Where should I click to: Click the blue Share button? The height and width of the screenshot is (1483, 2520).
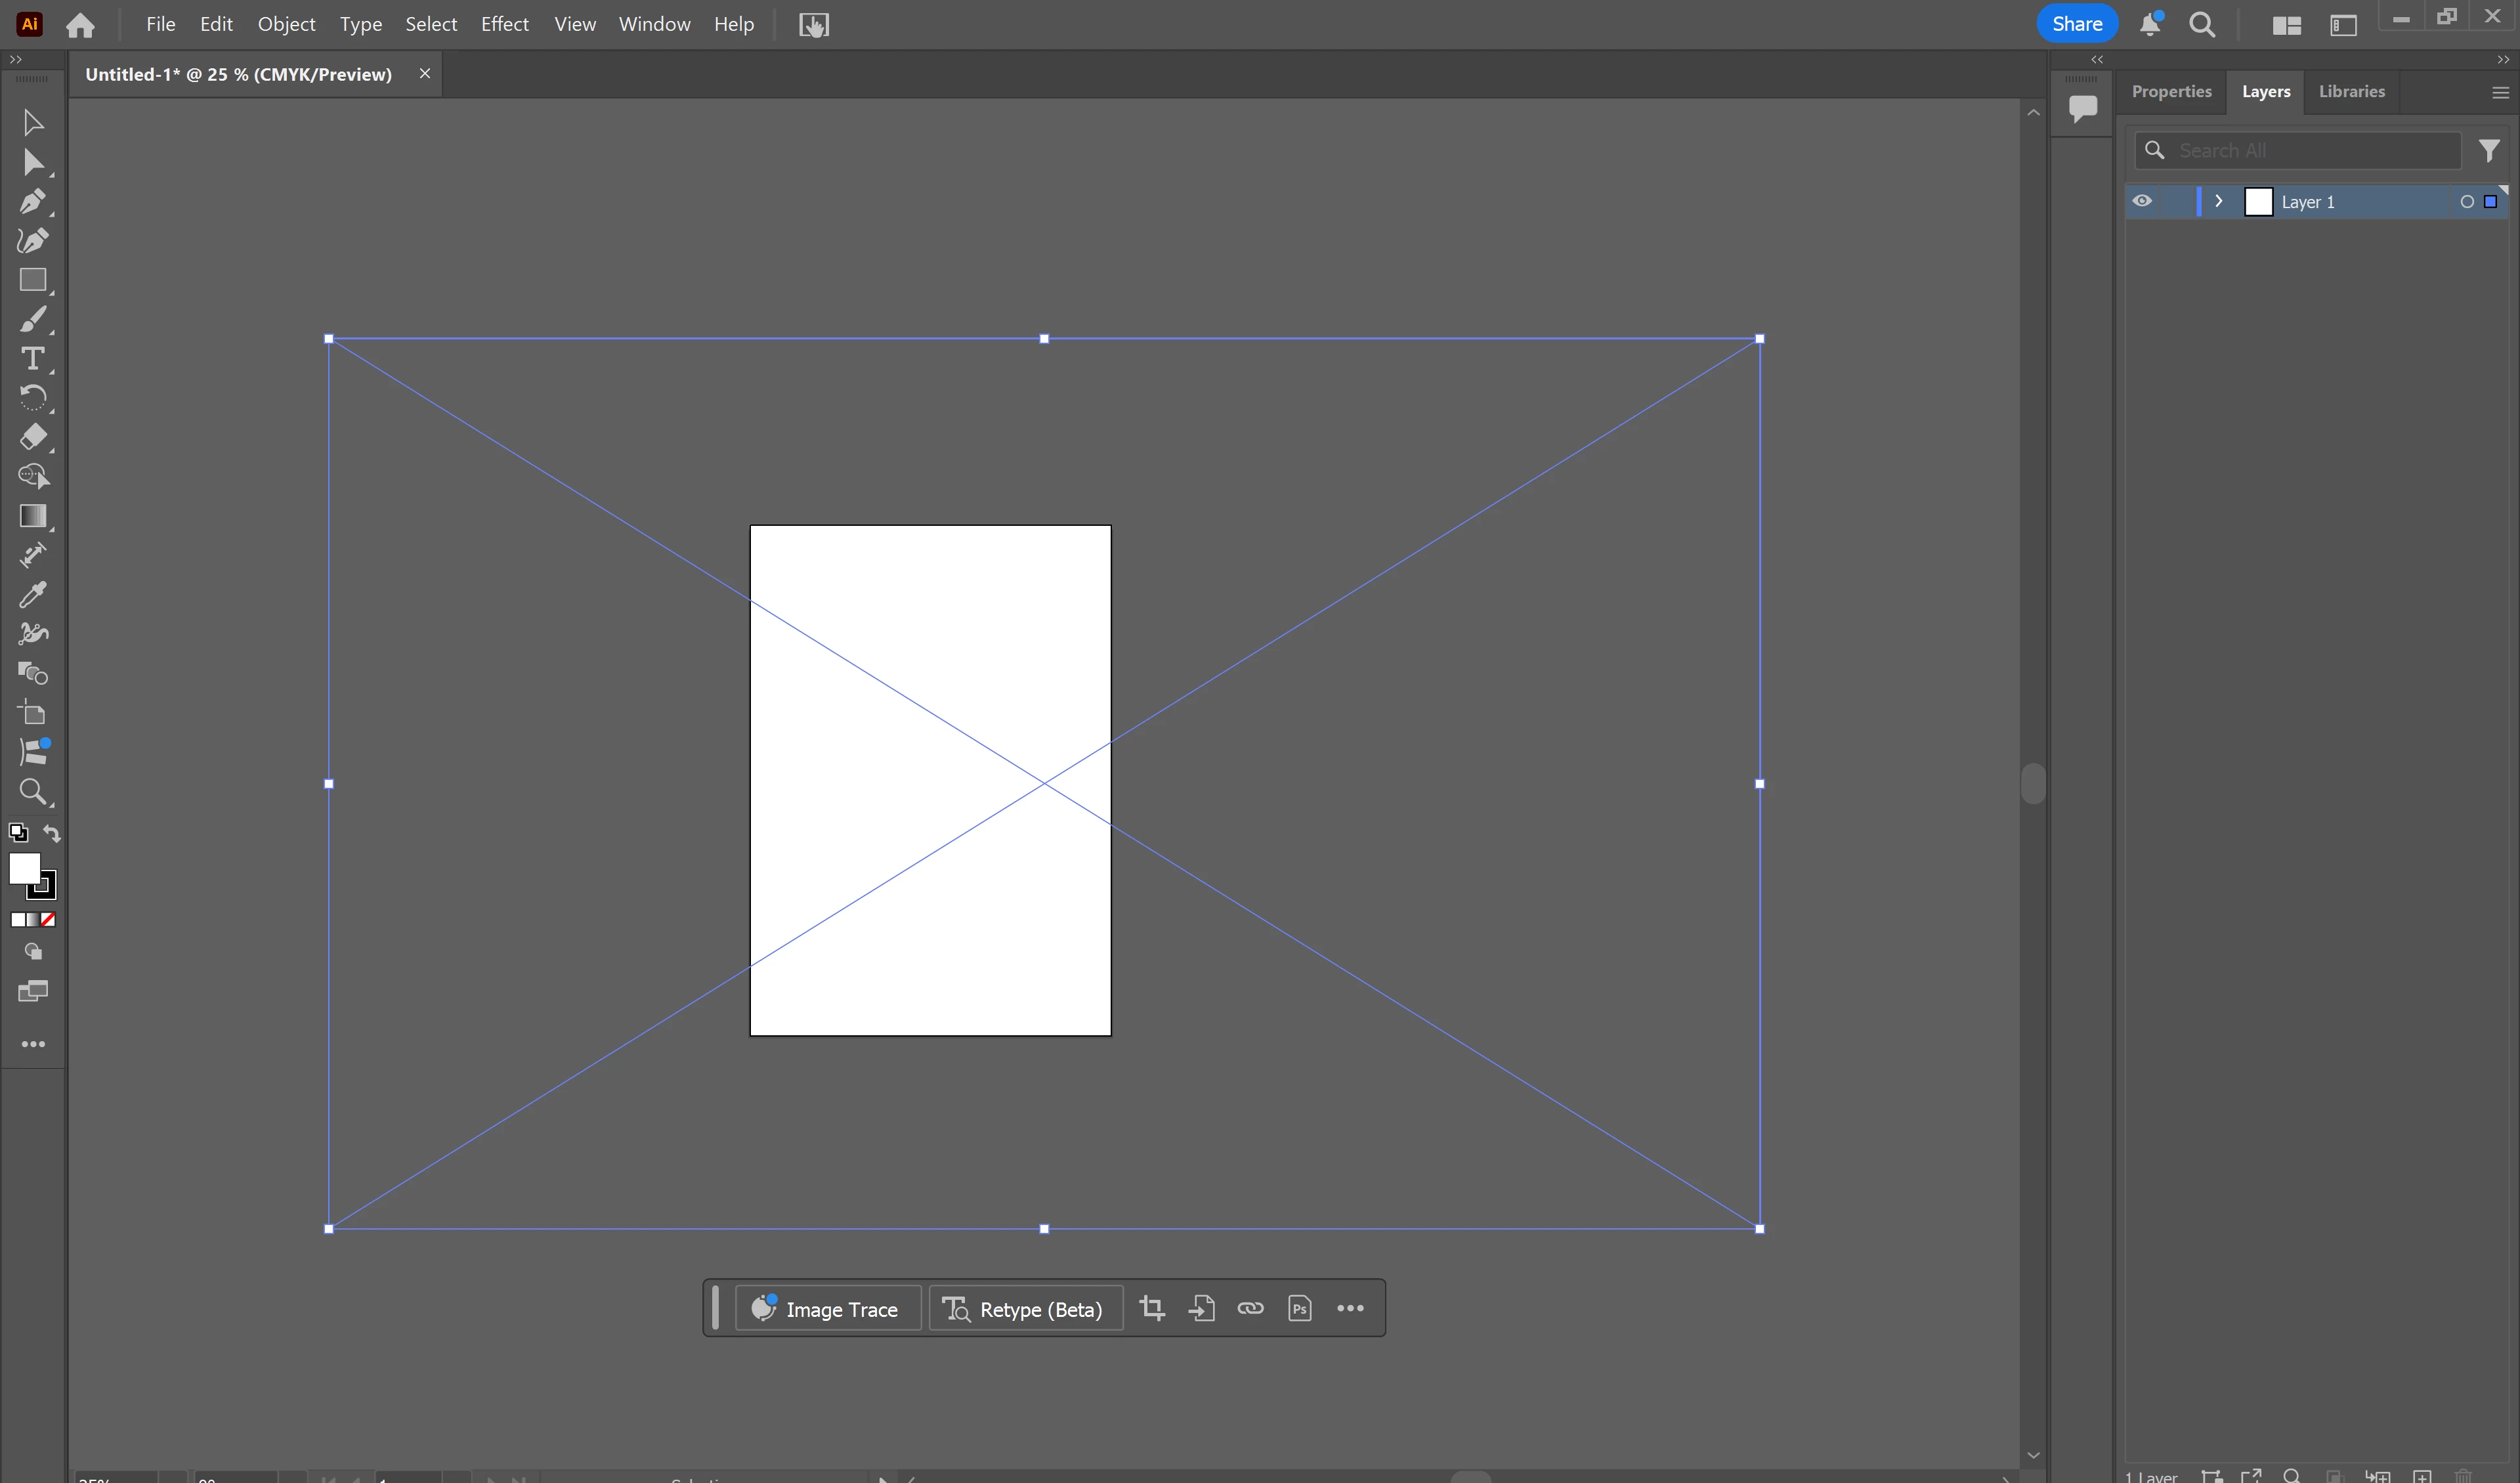coord(2076,24)
